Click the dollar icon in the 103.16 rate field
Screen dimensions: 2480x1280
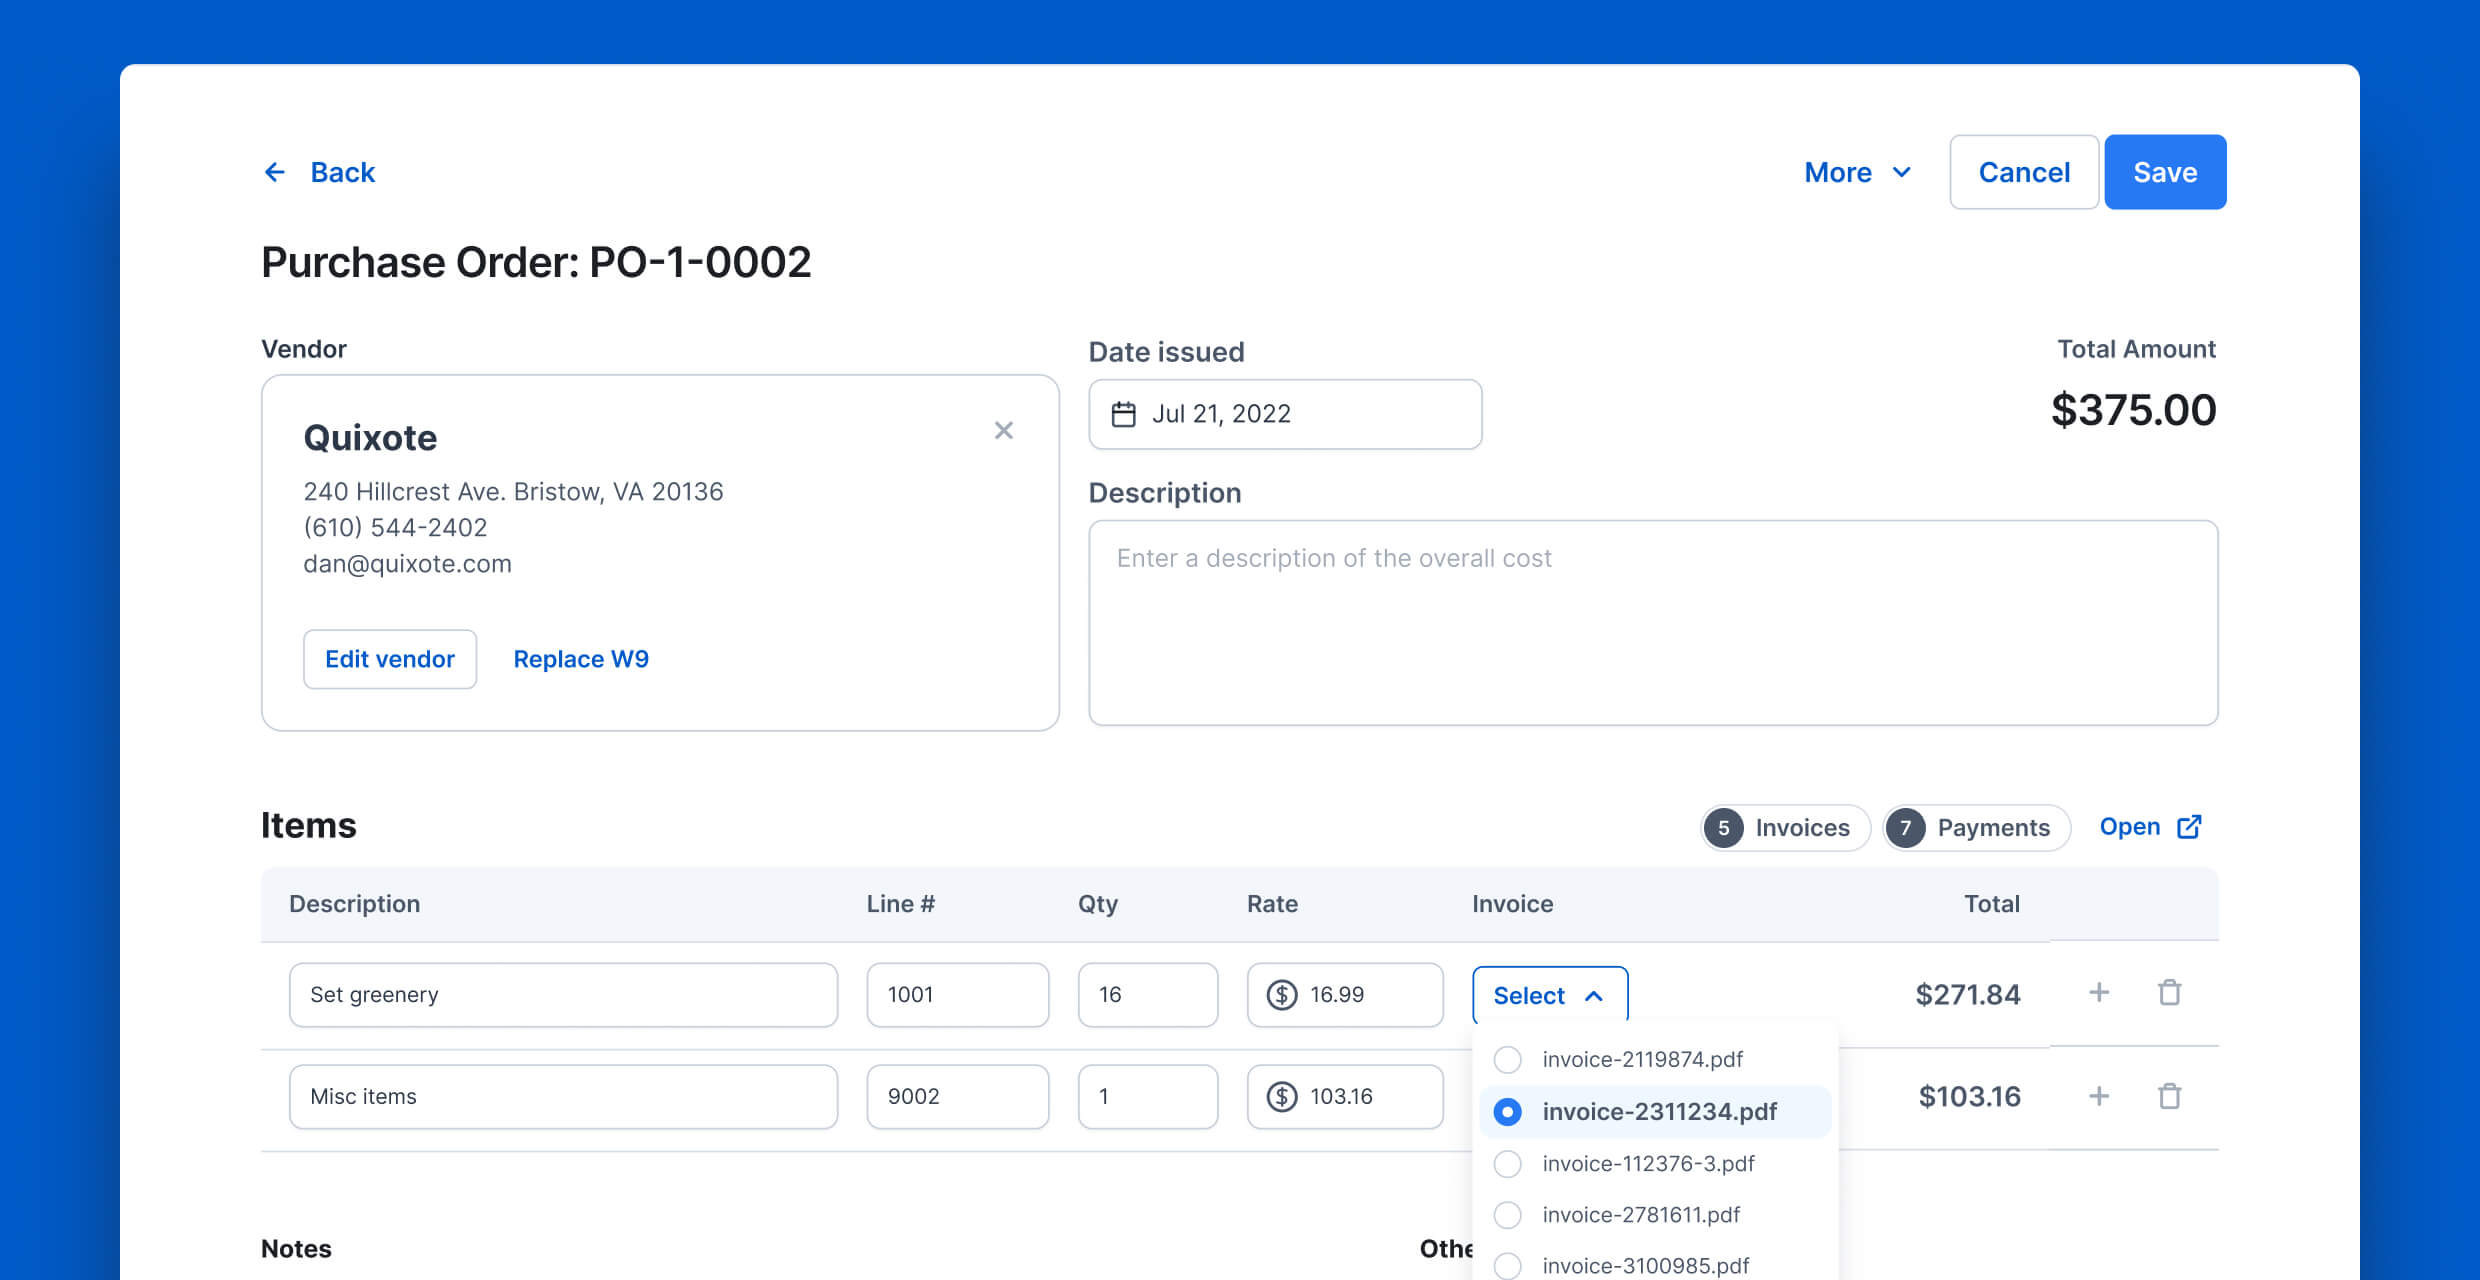pyautogui.click(x=1282, y=1097)
